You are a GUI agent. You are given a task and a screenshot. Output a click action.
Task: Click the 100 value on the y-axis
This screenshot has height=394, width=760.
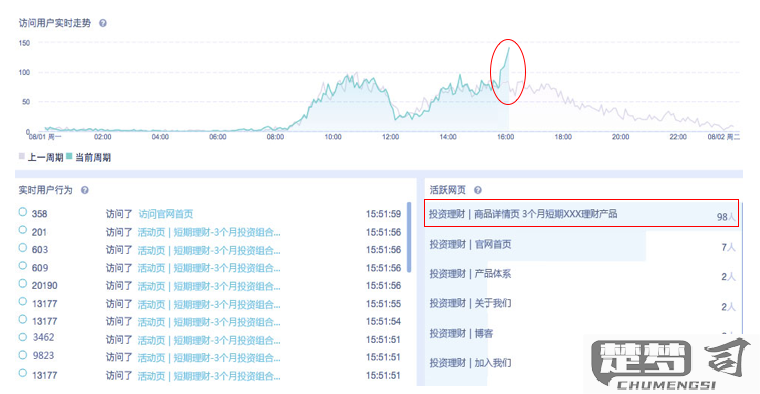tap(24, 73)
